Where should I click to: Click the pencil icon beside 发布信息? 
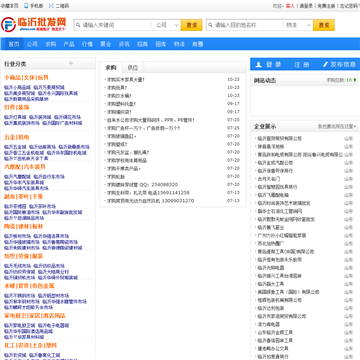pos(325,64)
